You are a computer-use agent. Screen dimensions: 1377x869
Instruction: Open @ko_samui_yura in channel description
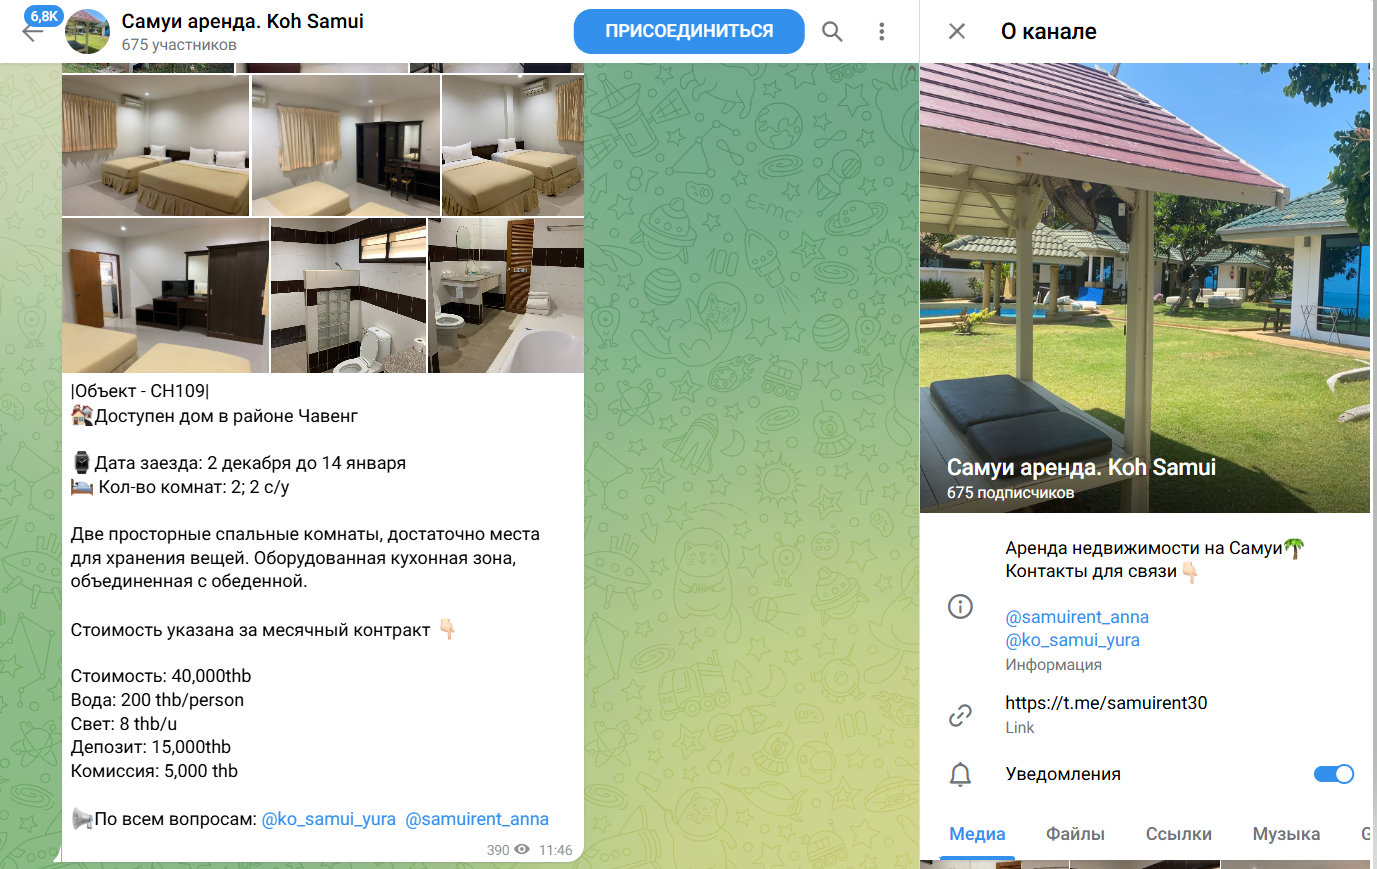pyautogui.click(x=1072, y=640)
